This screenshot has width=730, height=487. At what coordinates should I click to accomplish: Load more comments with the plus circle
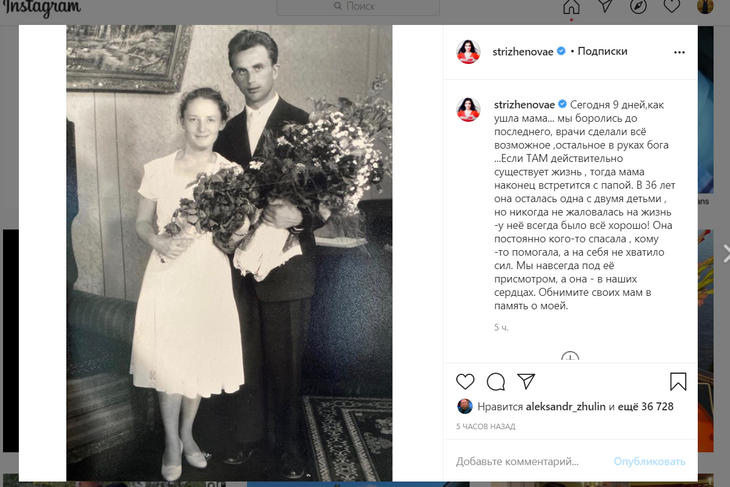[570, 358]
